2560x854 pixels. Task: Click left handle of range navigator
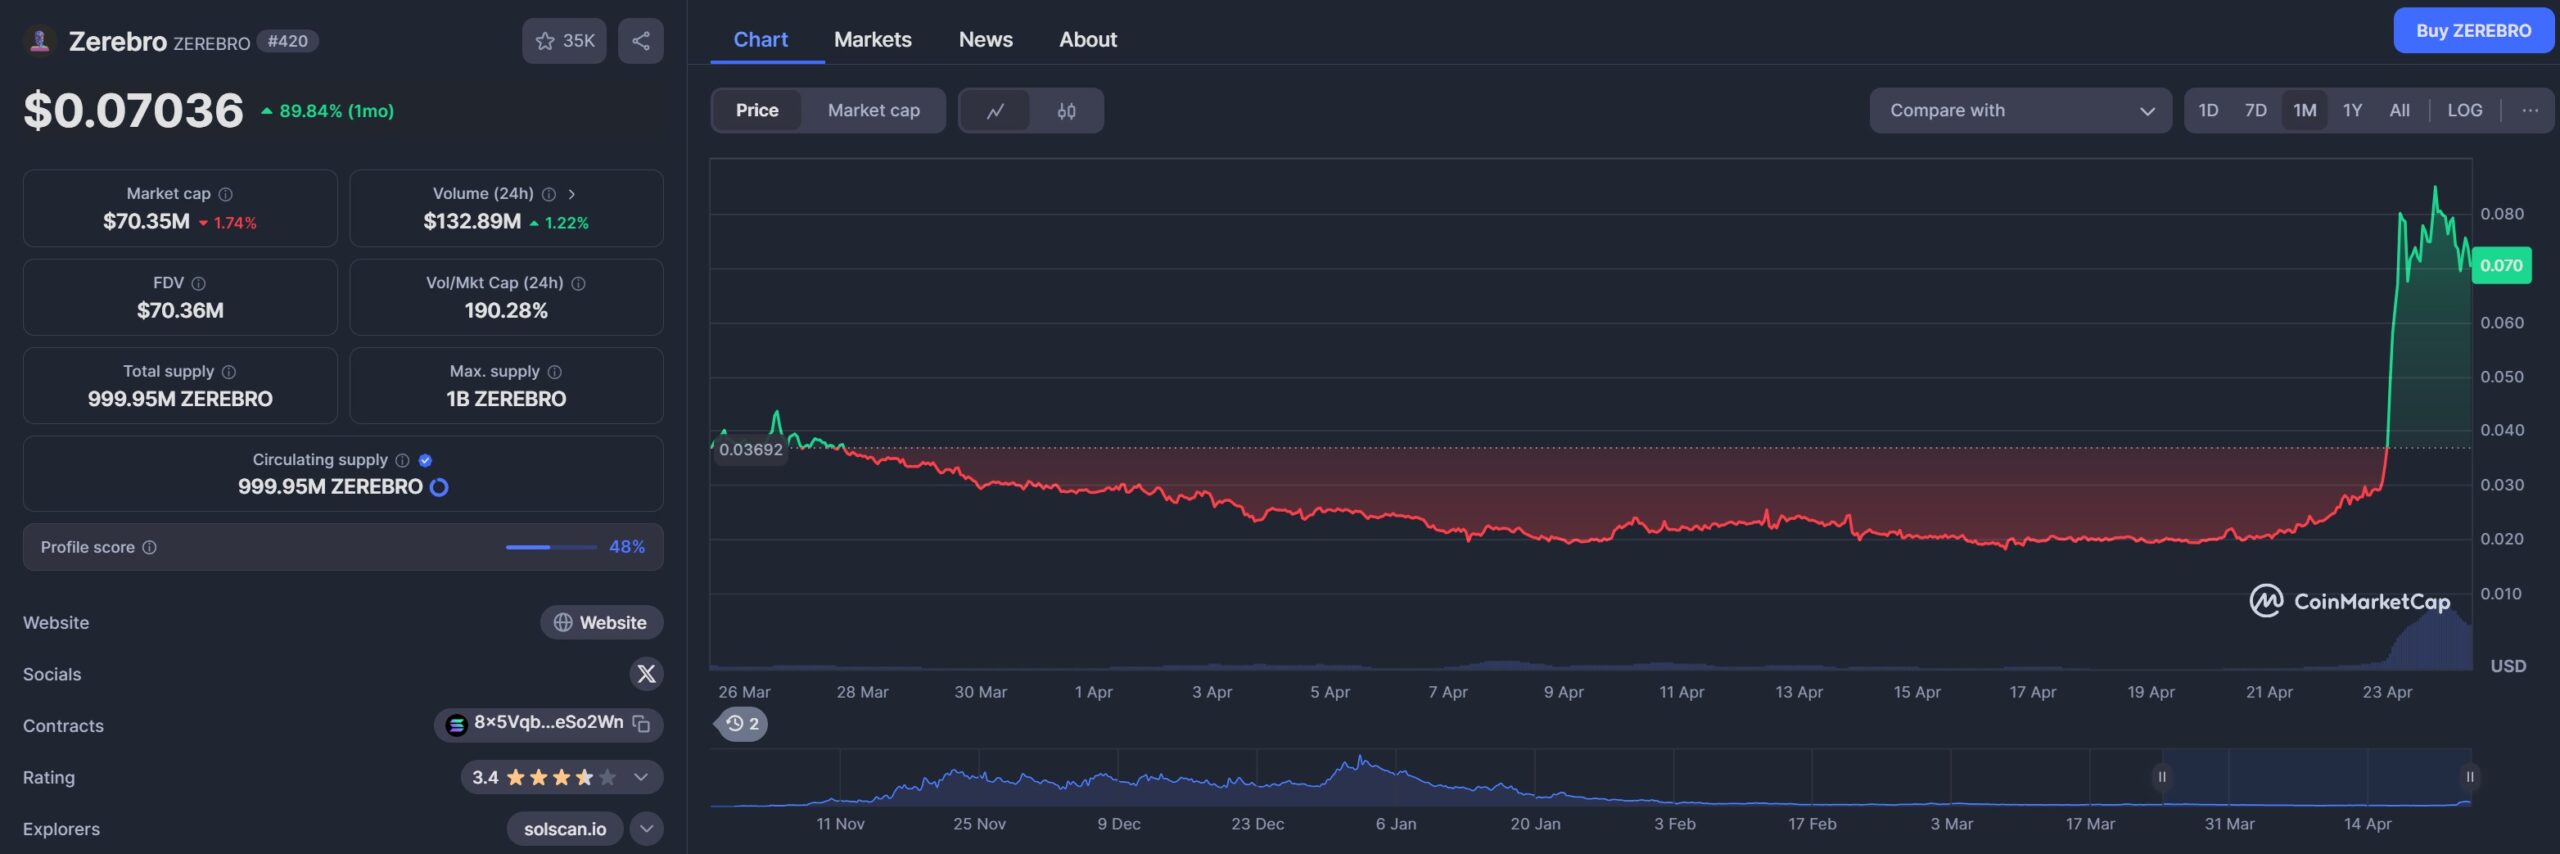coord(2162,777)
